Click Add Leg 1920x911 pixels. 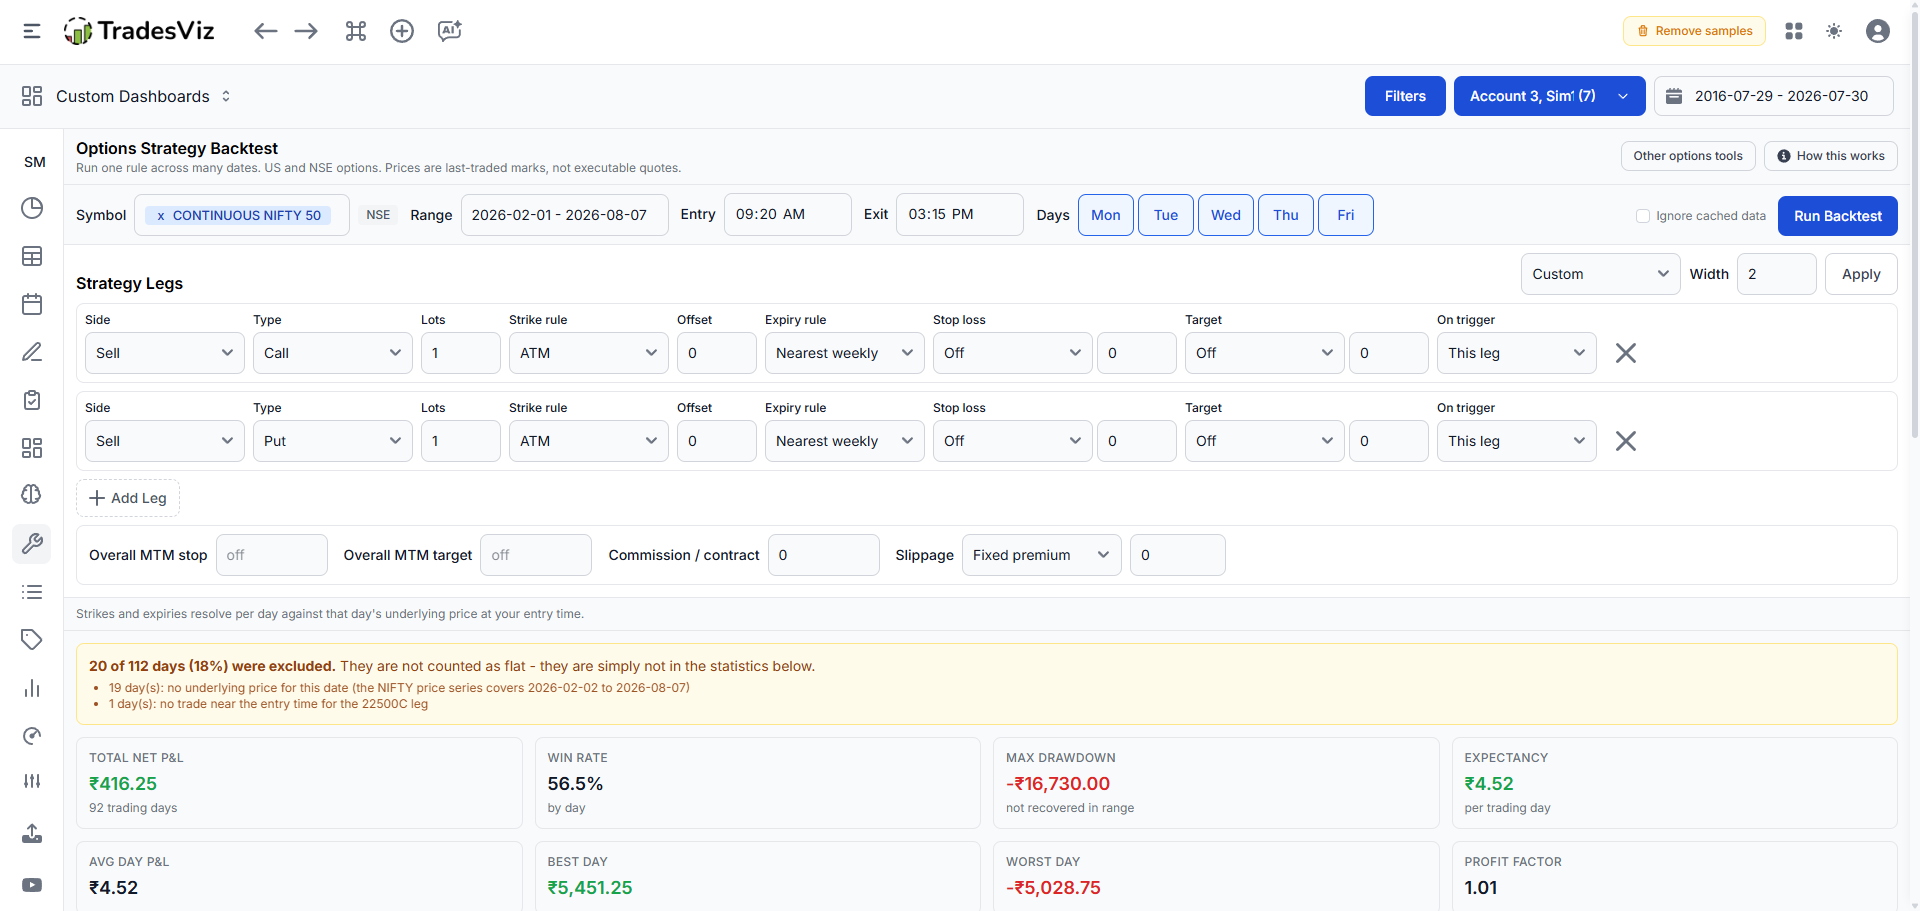point(128,498)
